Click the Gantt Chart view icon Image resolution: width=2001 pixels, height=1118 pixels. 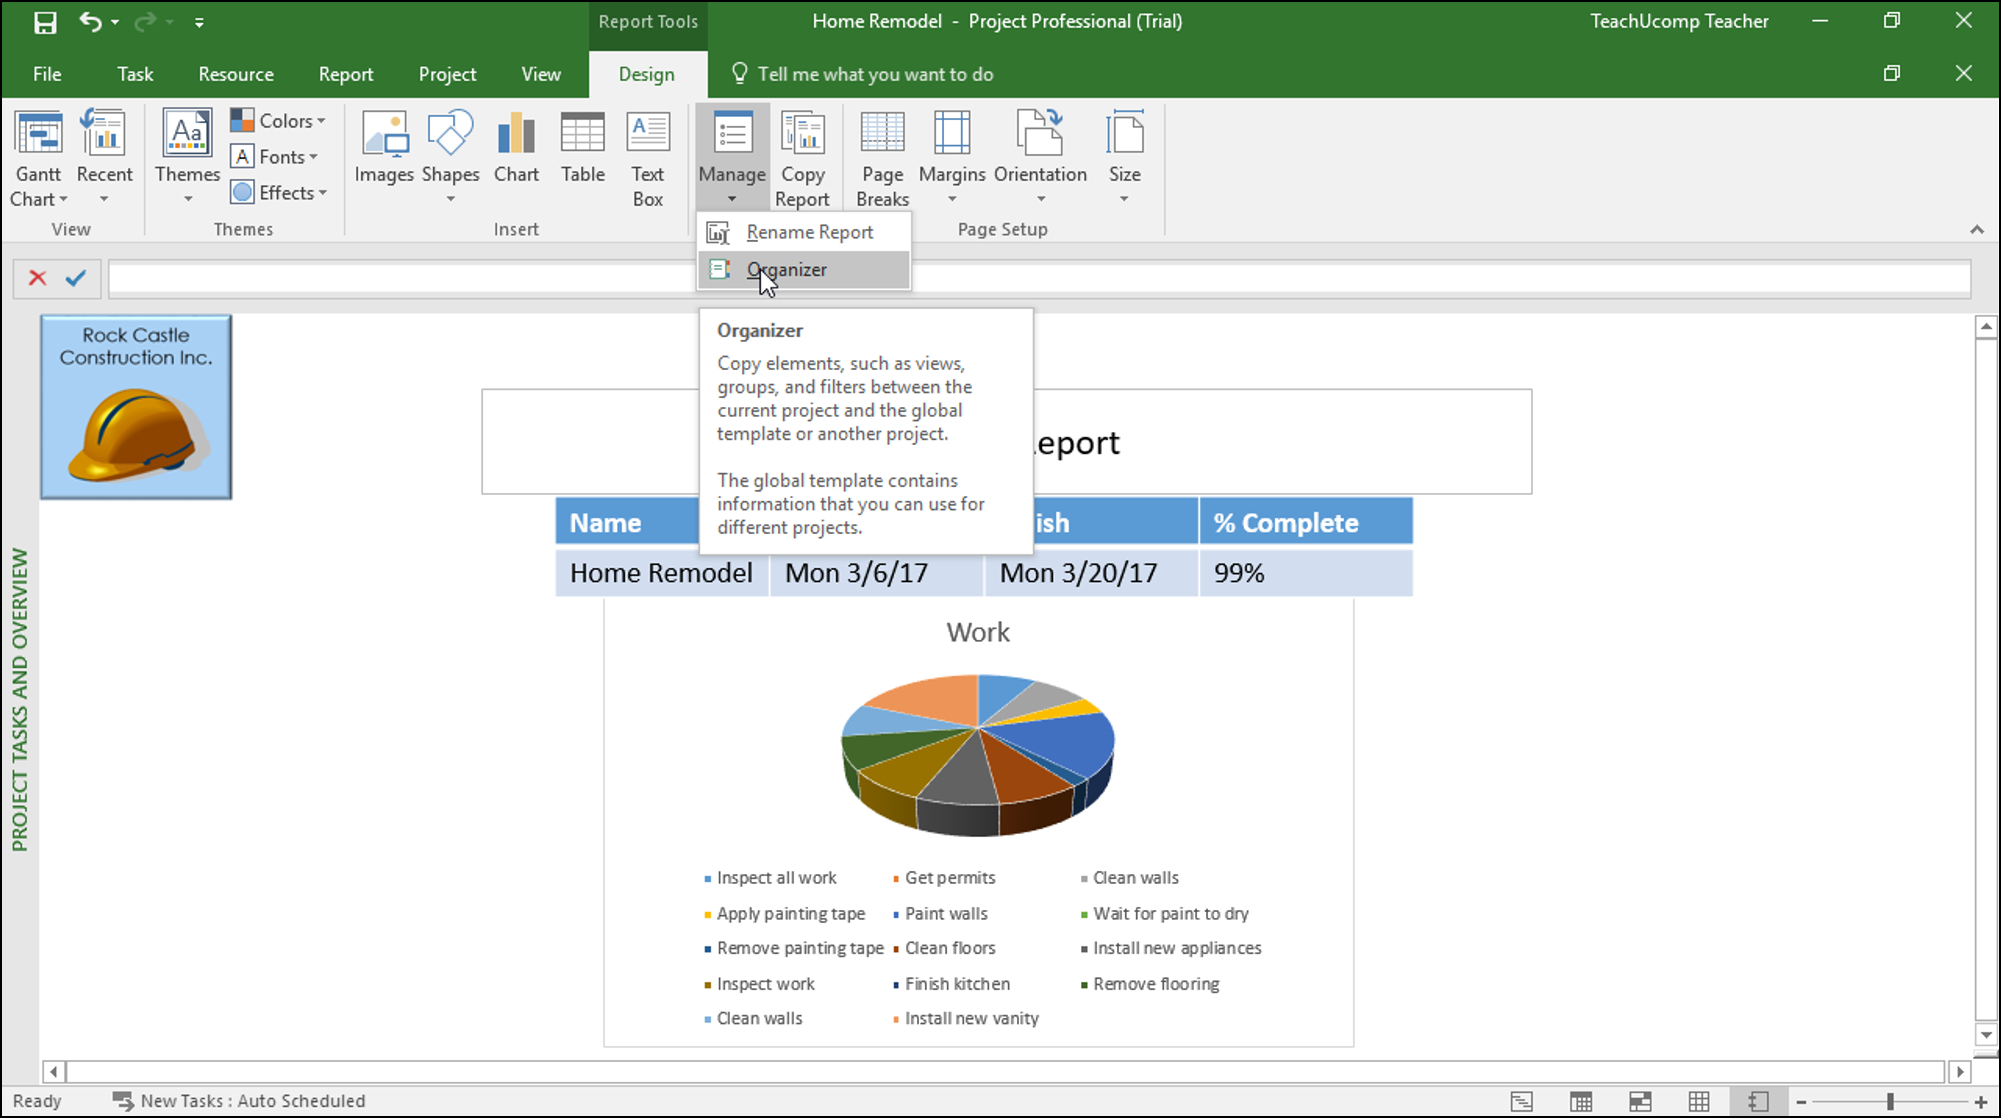[39, 134]
